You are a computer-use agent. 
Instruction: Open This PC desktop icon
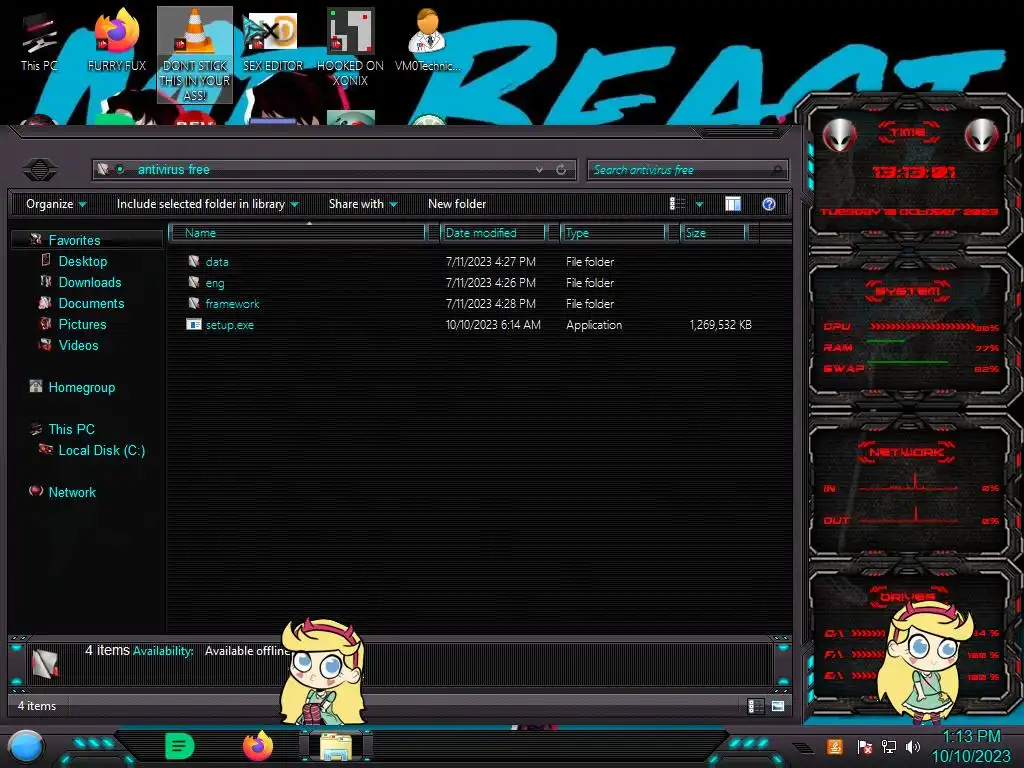(x=38, y=40)
